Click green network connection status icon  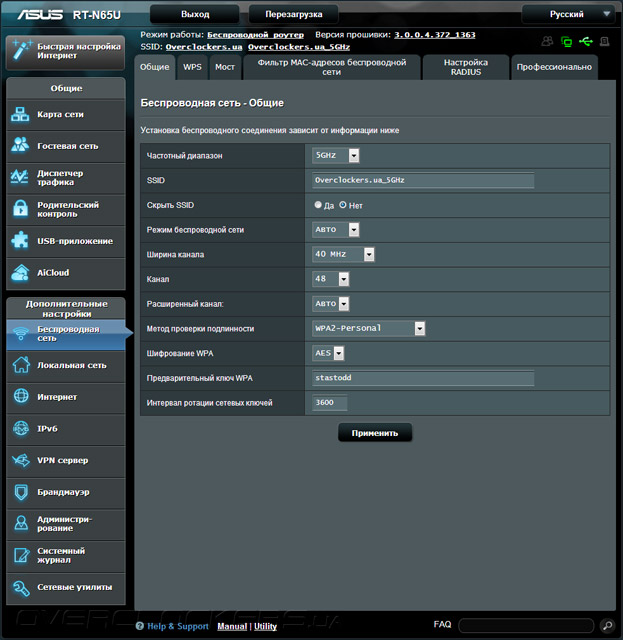(x=566, y=42)
